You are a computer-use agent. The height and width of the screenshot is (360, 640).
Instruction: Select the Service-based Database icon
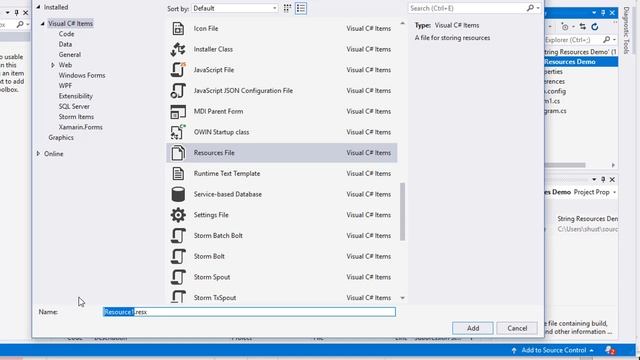[178, 194]
